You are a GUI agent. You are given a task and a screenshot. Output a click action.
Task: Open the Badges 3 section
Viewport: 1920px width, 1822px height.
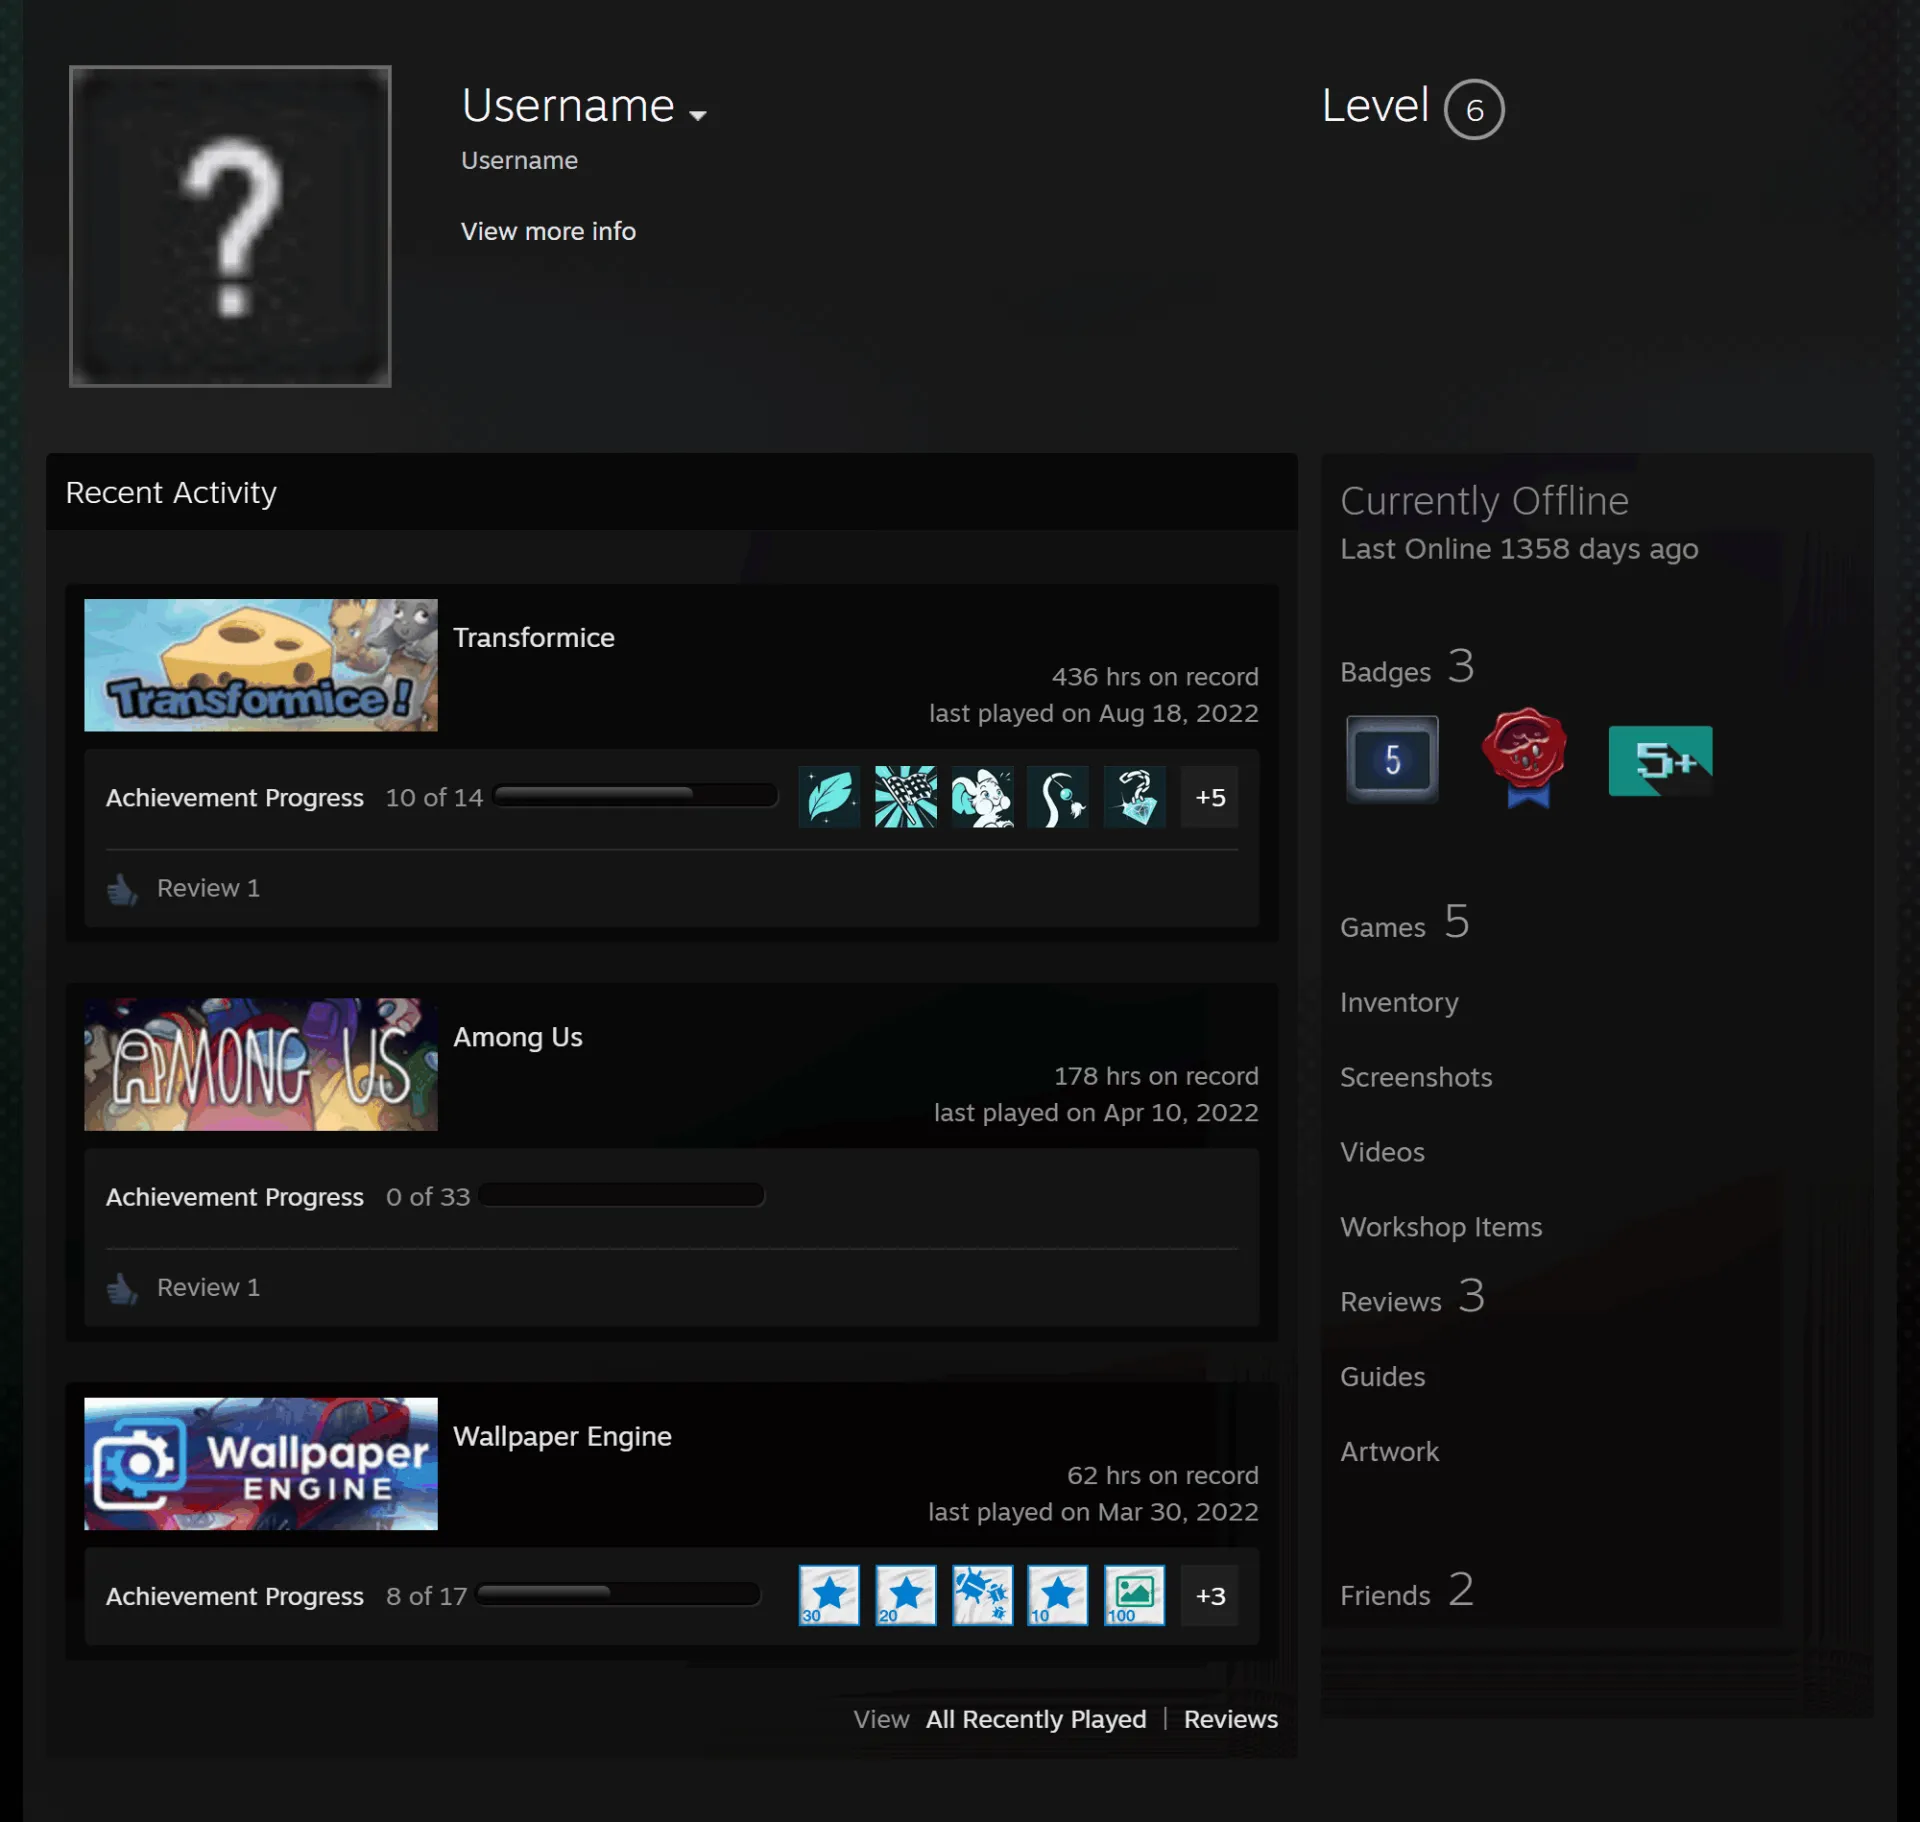click(x=1407, y=668)
